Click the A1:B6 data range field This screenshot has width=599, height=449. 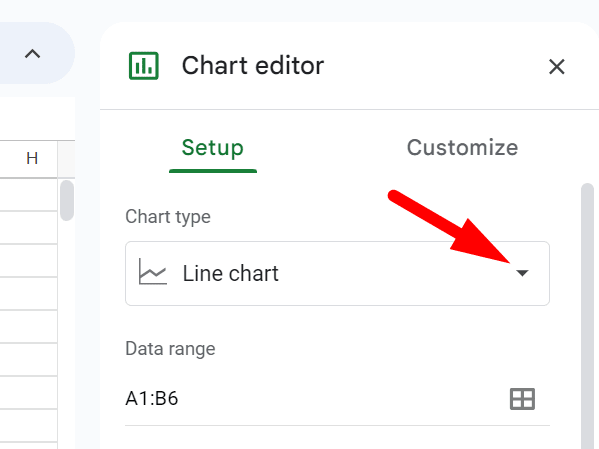(x=337, y=399)
